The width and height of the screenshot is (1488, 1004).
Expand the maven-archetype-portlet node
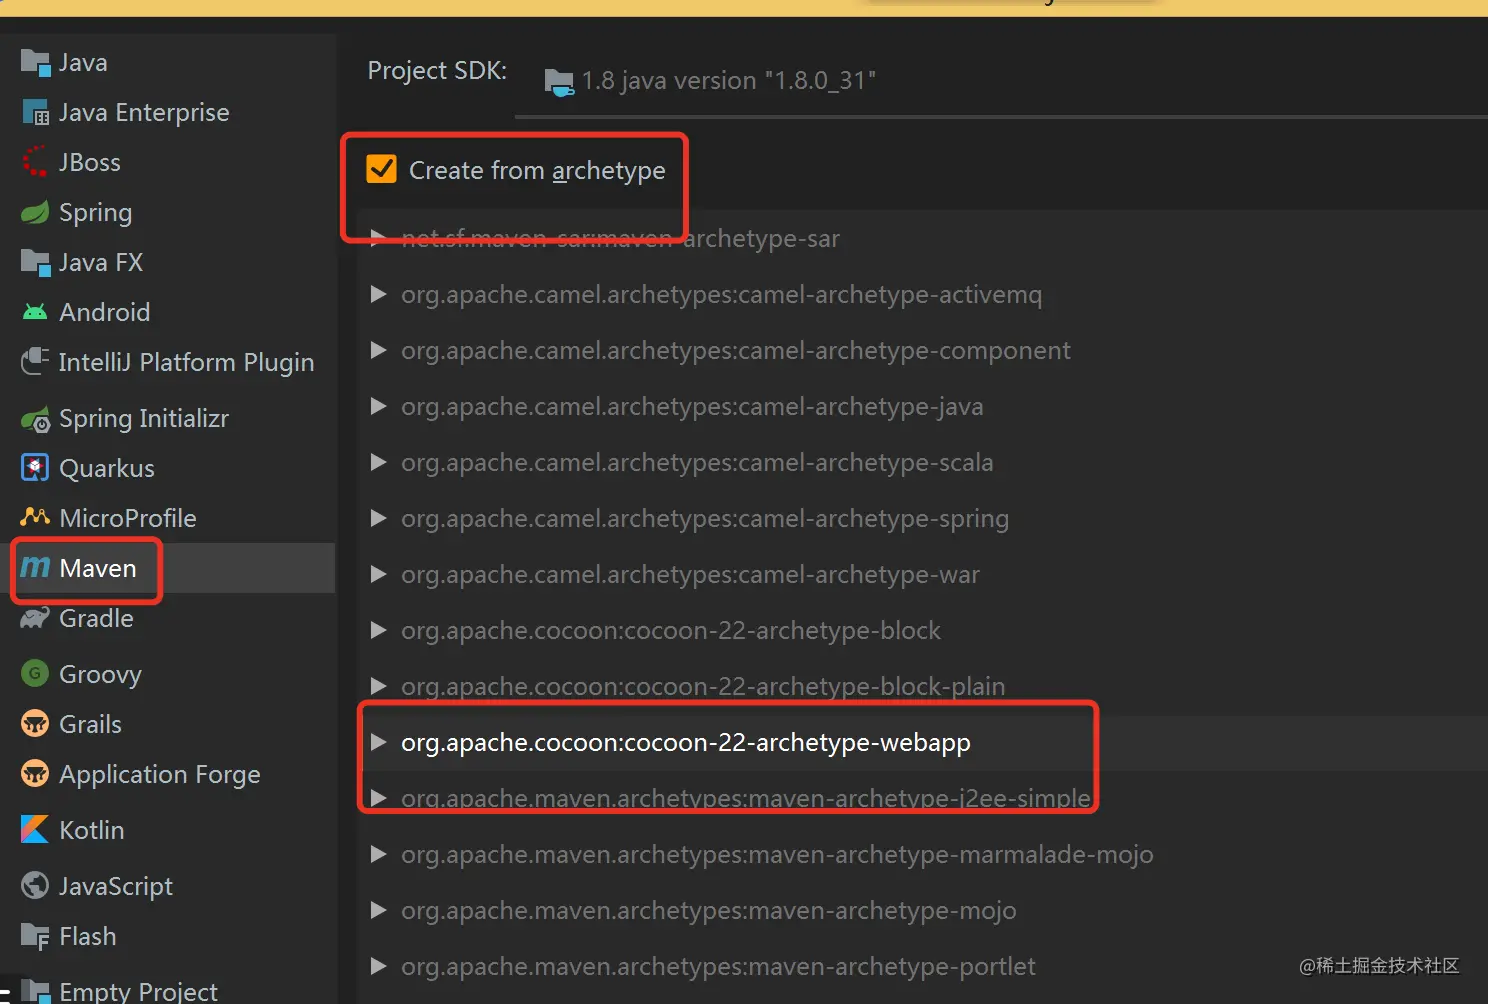(x=378, y=966)
